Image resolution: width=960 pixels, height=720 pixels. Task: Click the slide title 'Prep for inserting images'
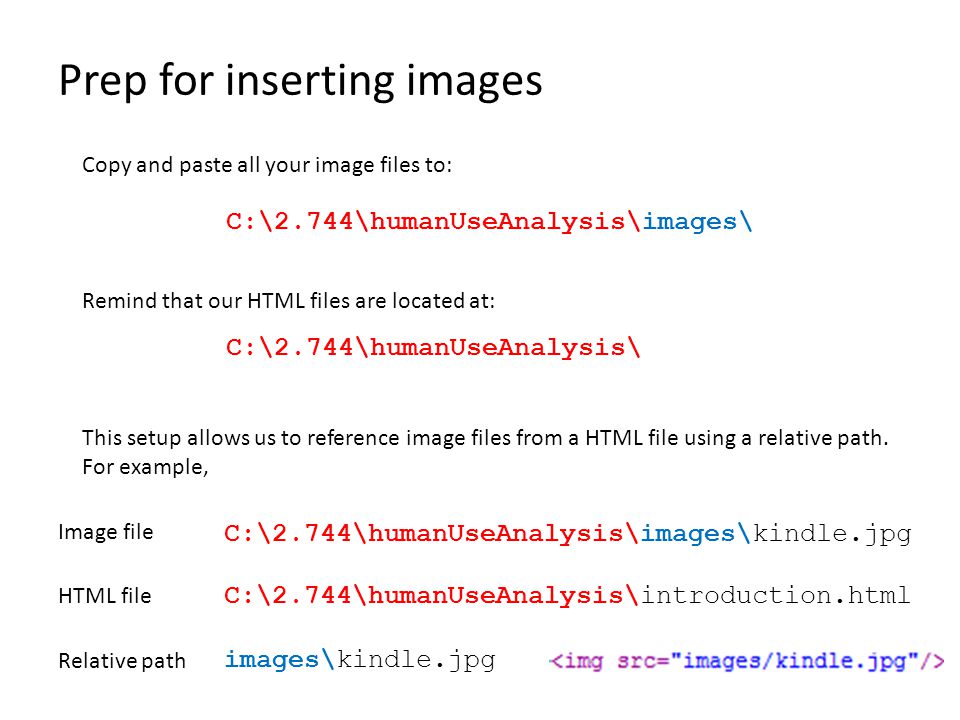pyautogui.click(x=300, y=81)
